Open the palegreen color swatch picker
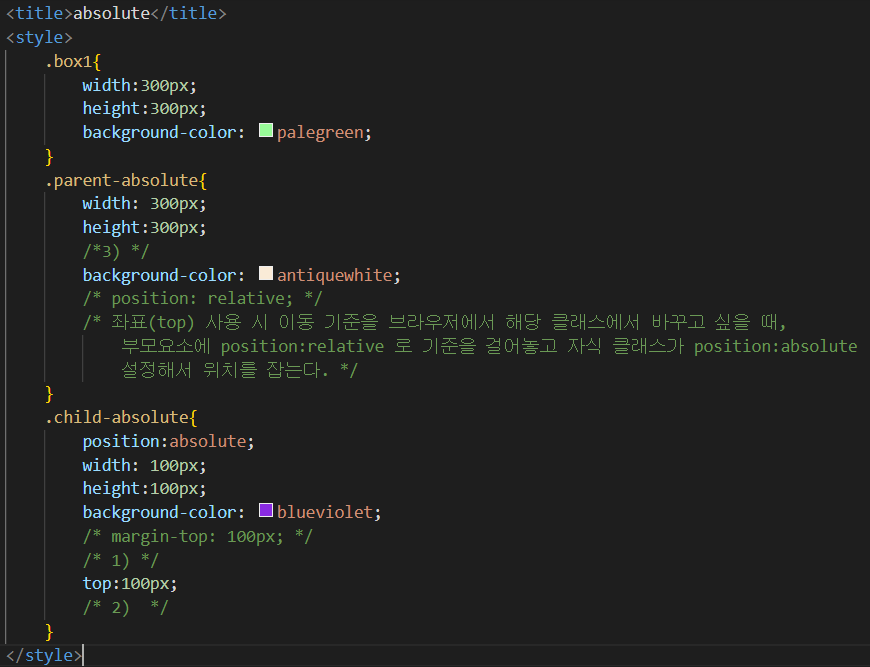The height and width of the screenshot is (667, 870). pyautogui.click(x=266, y=131)
